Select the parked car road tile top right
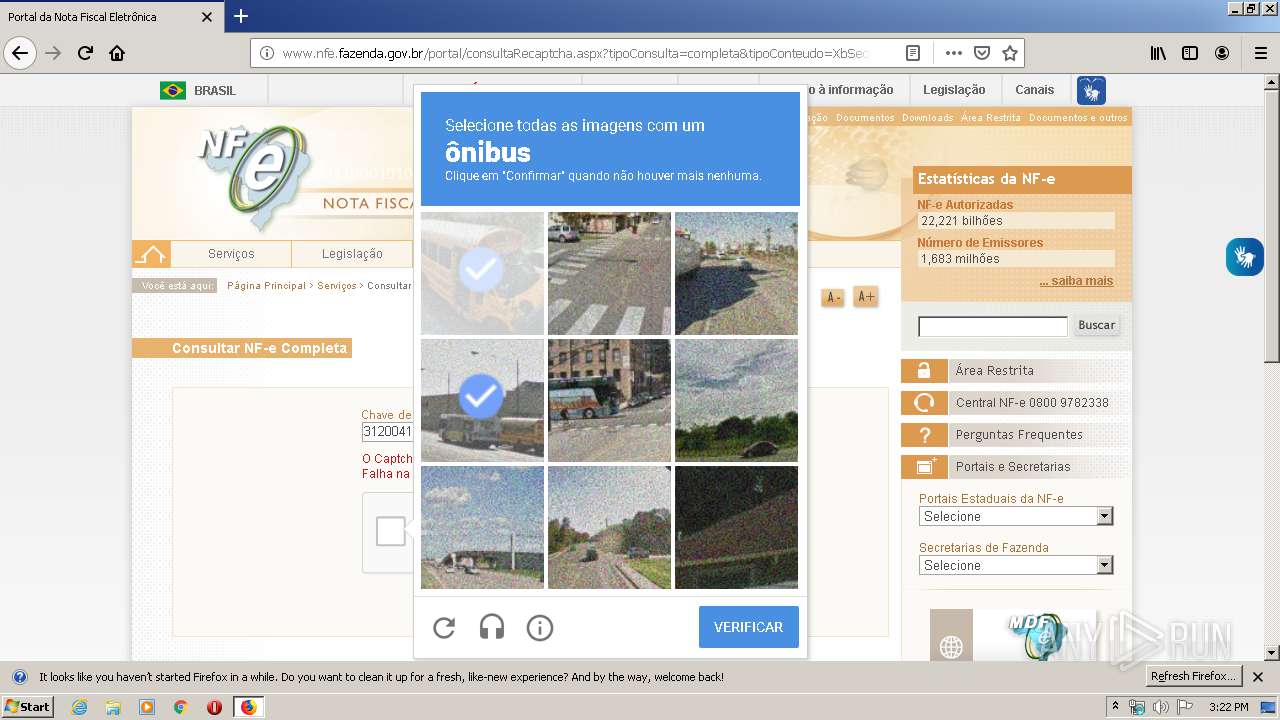The image size is (1280, 720). coord(736,273)
